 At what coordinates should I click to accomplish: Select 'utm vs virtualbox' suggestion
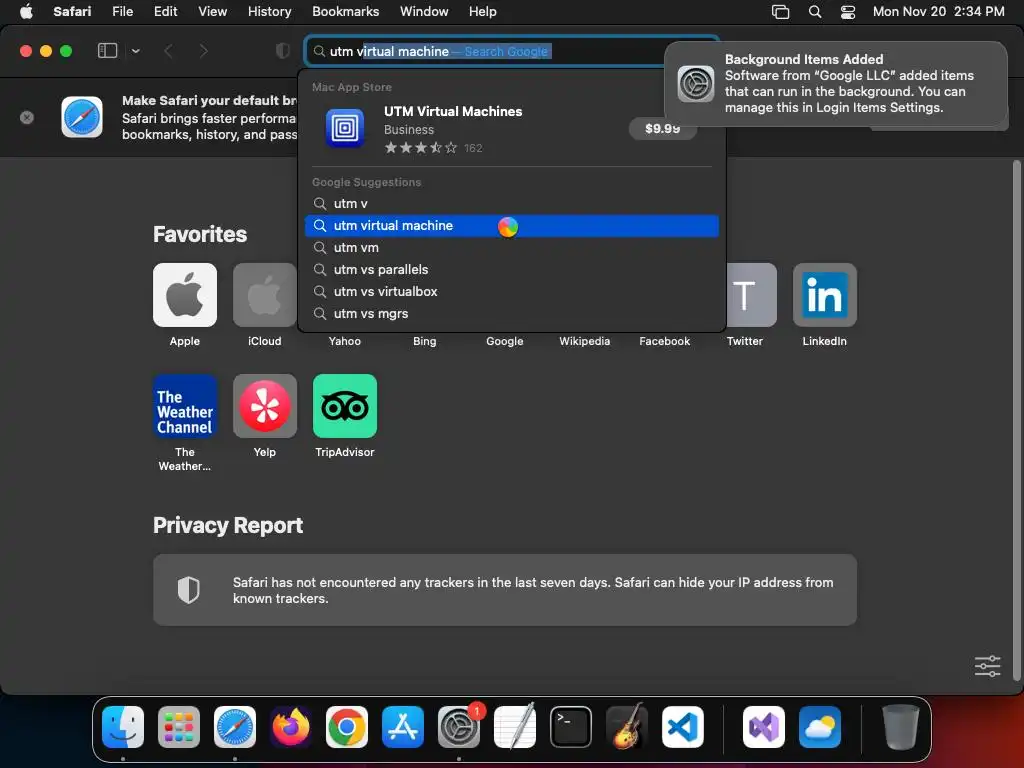tap(512, 292)
